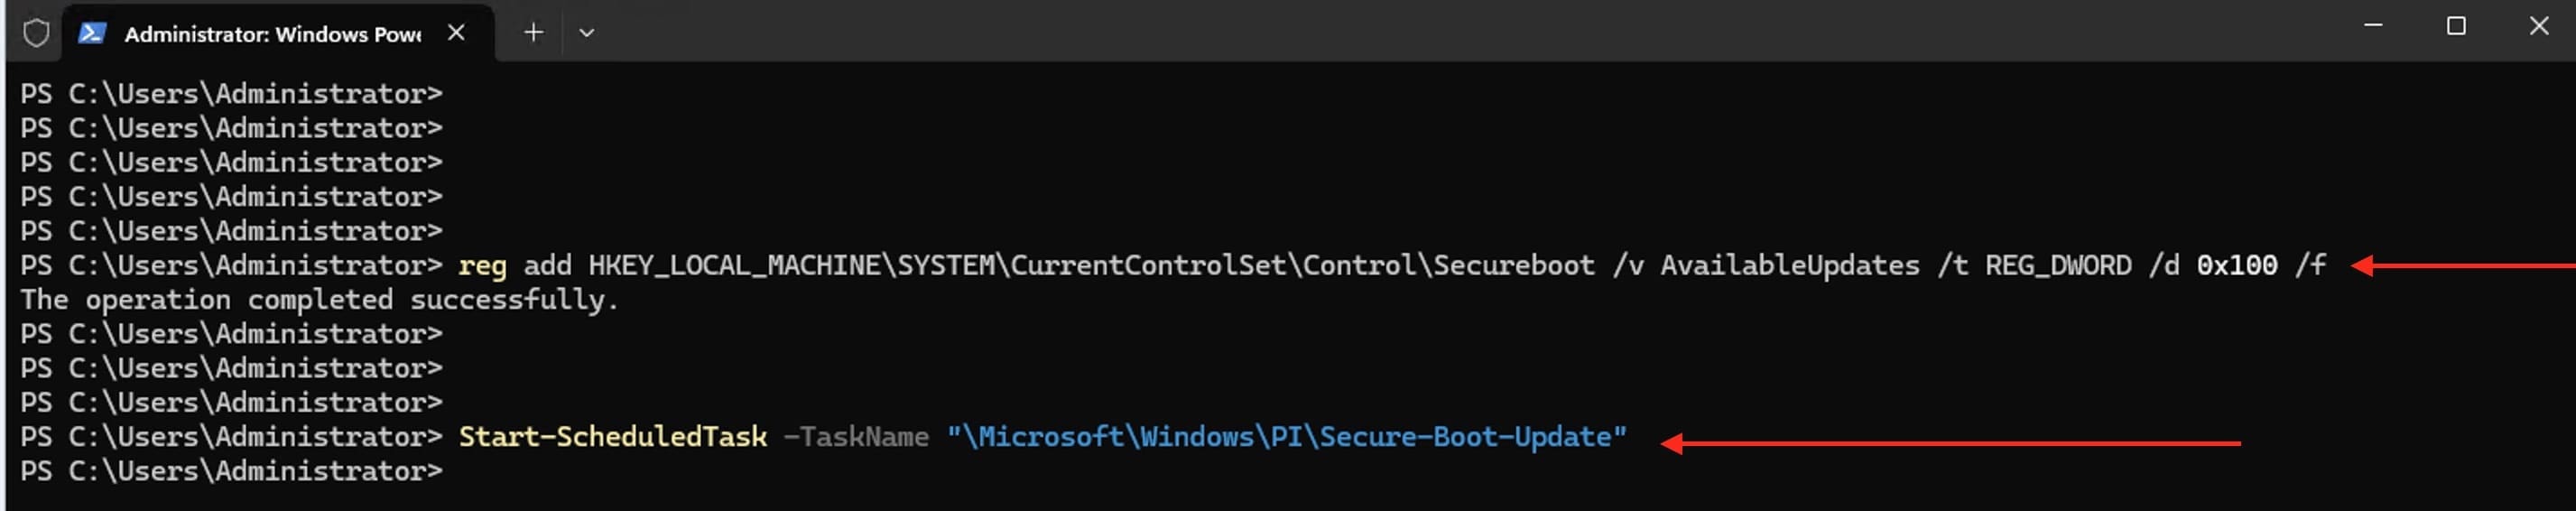Click the HKEY_LOCAL_MACHINE registry path
Screen dimensions: 2576x511
tap(1091, 266)
